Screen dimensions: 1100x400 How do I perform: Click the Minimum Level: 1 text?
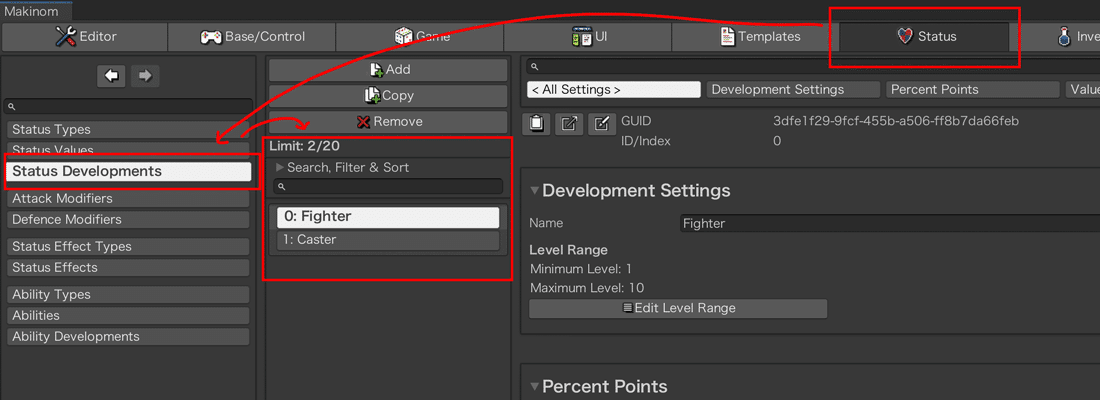(581, 269)
